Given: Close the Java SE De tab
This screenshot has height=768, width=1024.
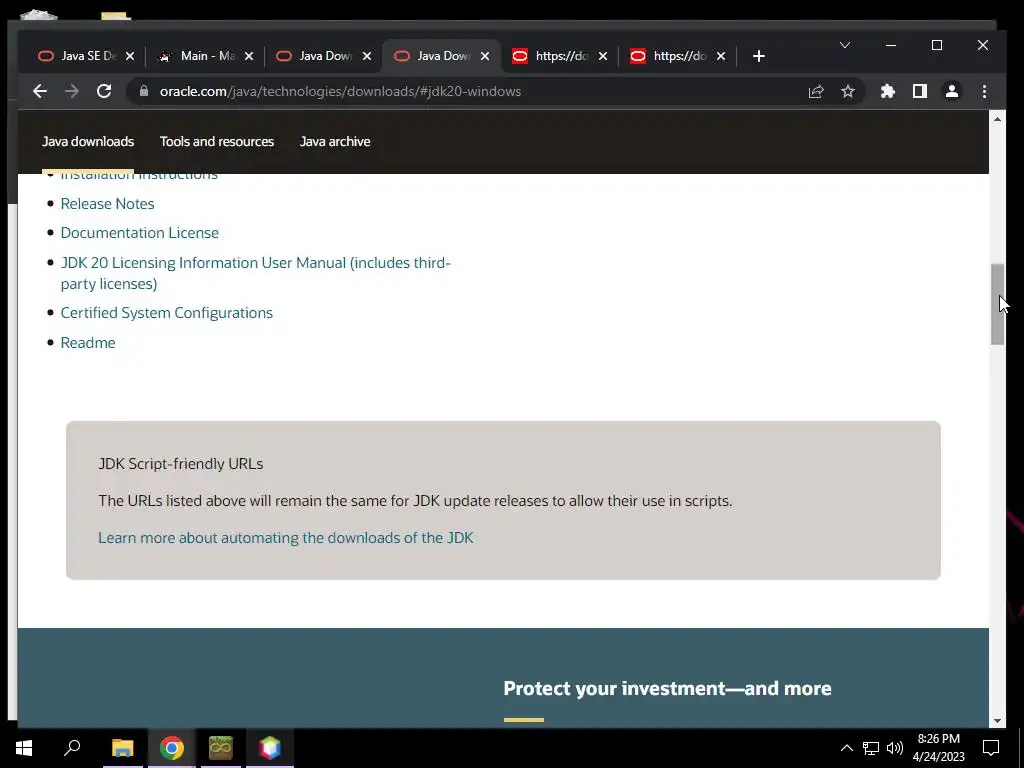Looking at the screenshot, I should pos(130,56).
